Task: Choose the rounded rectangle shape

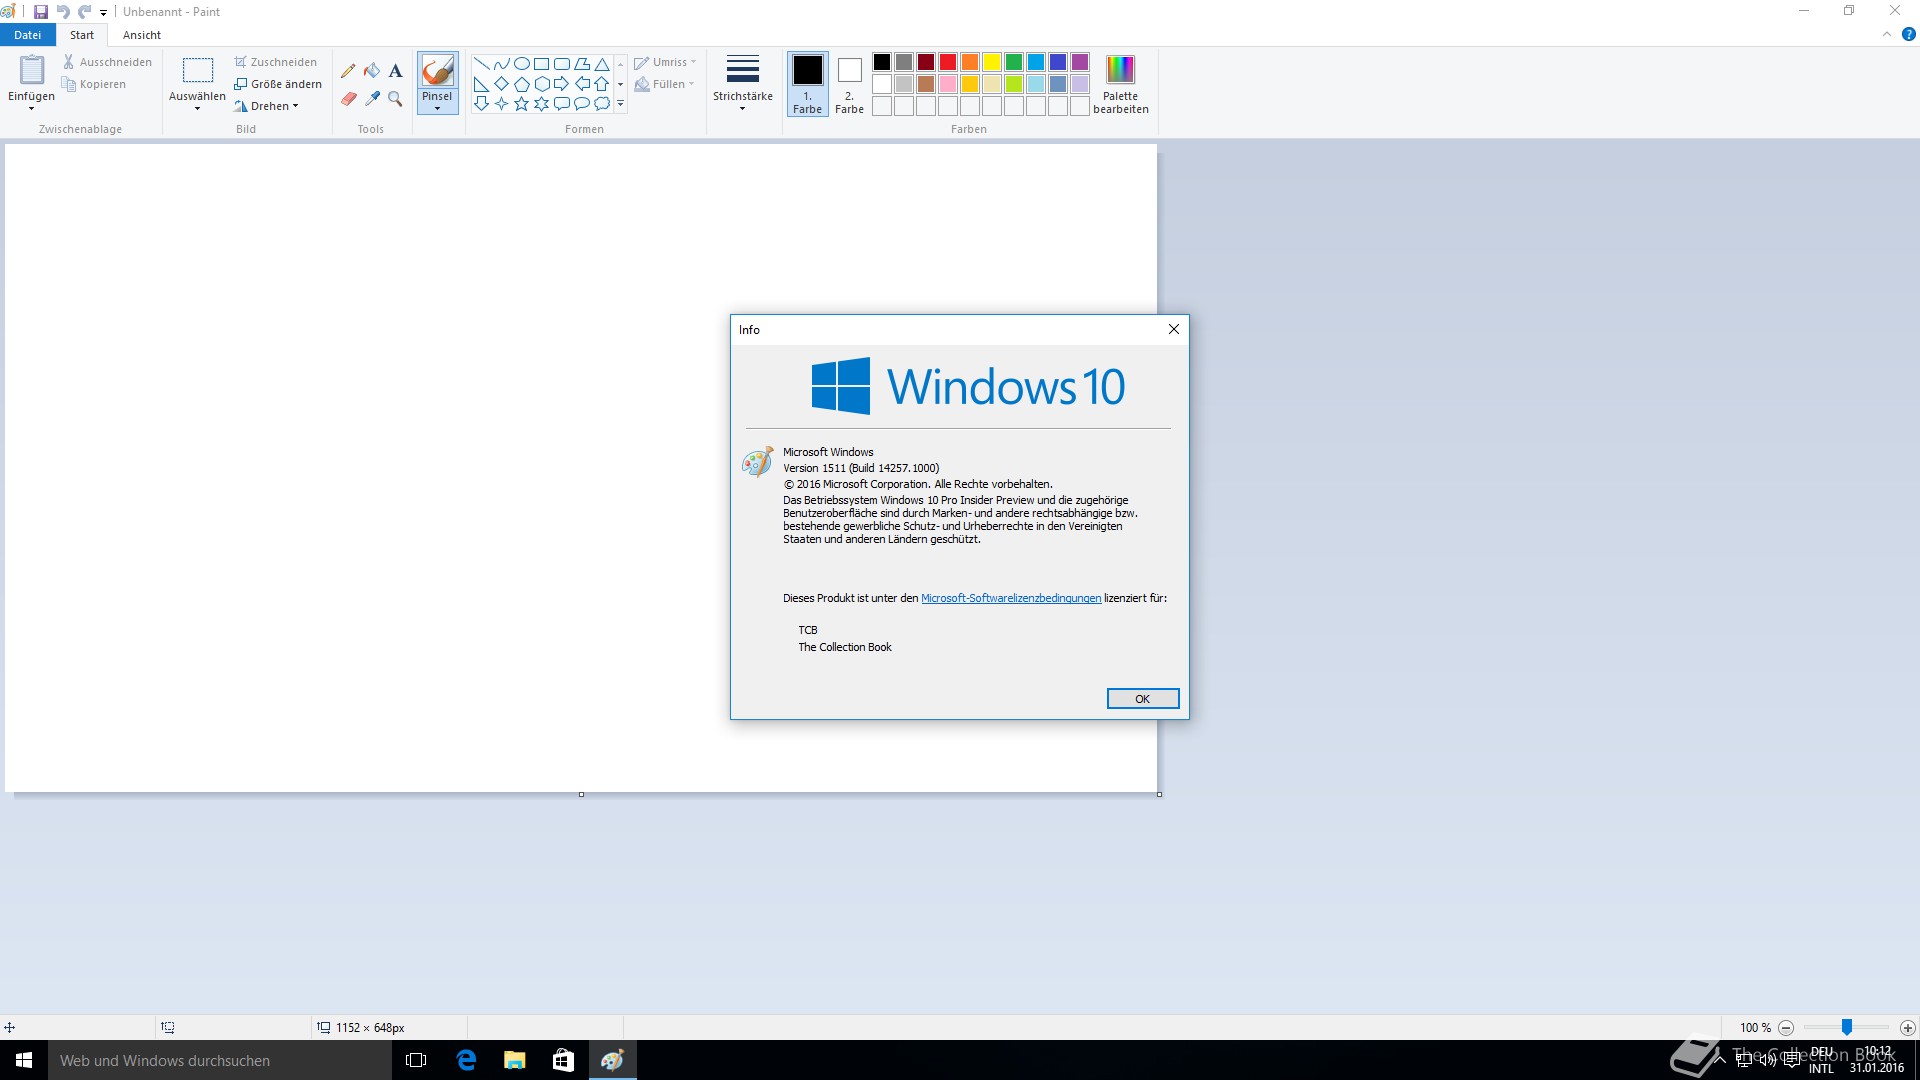Action: 561,64
